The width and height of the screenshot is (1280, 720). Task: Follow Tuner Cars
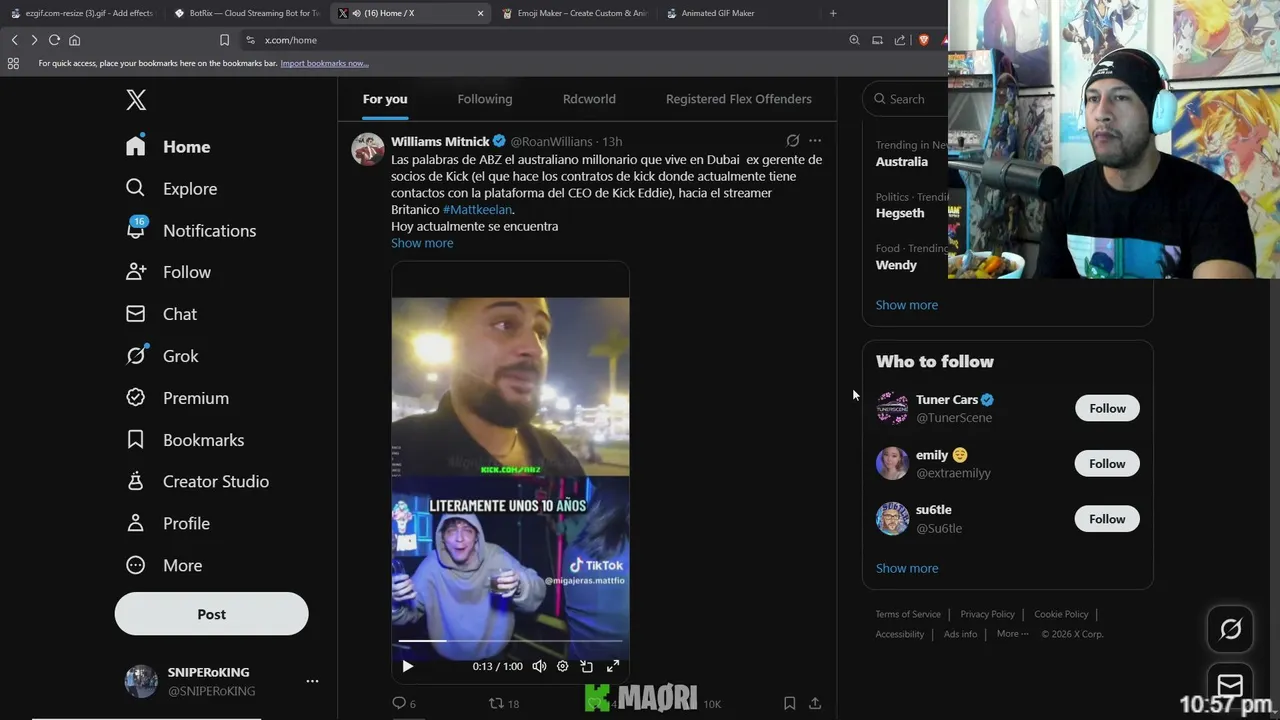click(x=1107, y=408)
